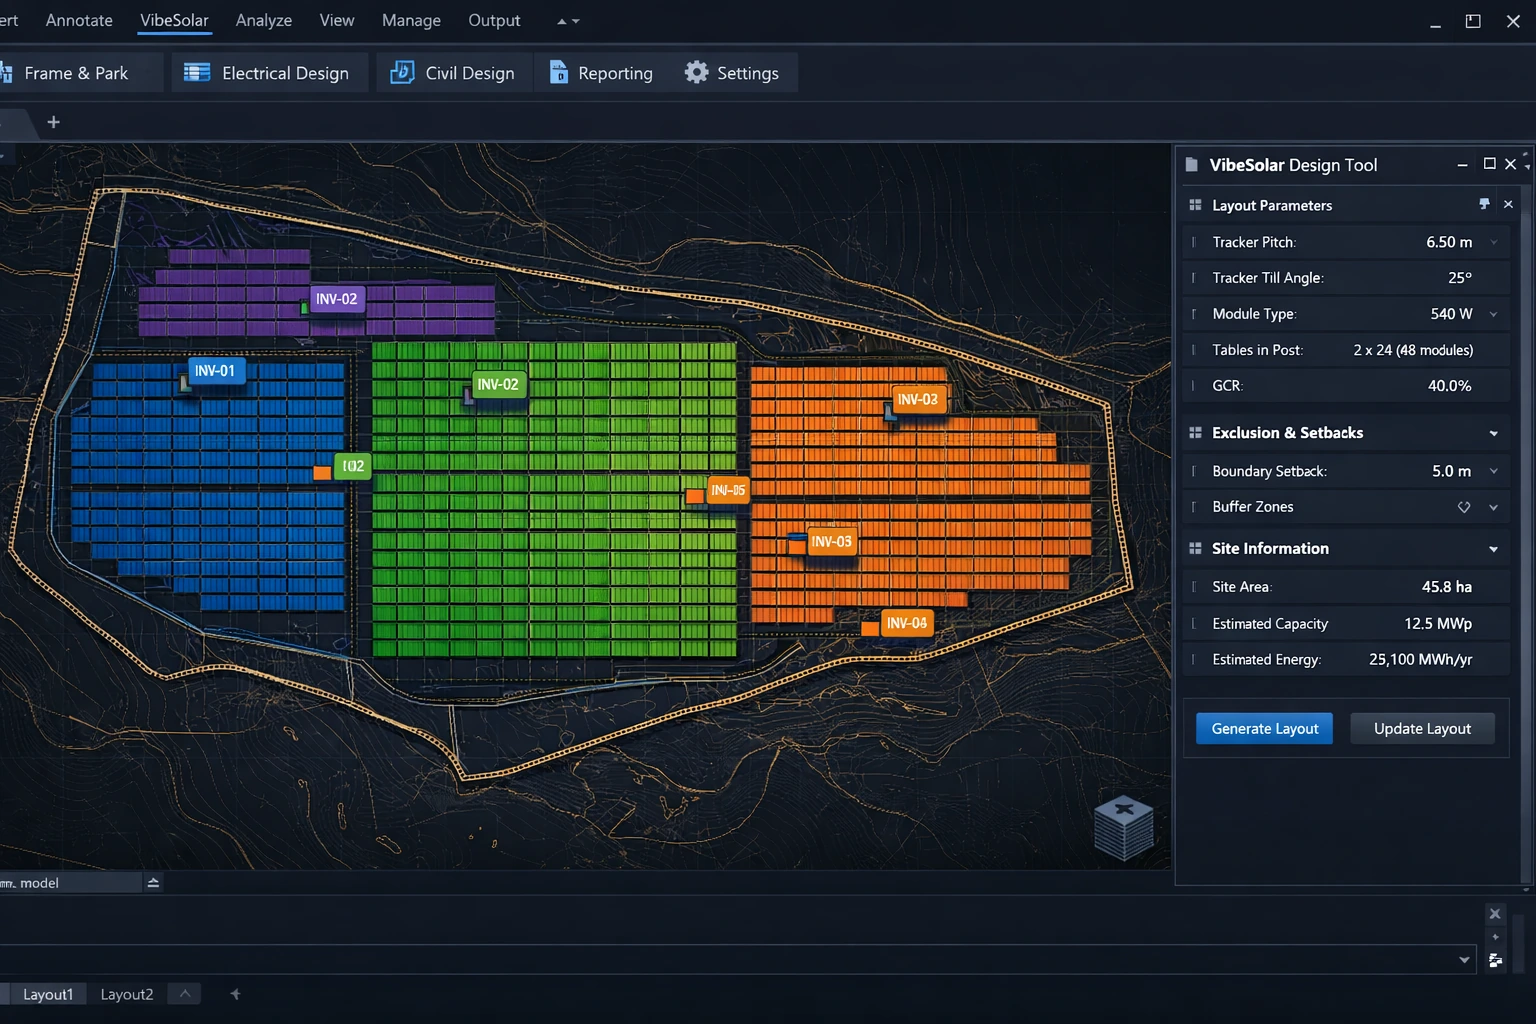Click the Site Information section icon
The image size is (1536, 1024).
tap(1195, 548)
